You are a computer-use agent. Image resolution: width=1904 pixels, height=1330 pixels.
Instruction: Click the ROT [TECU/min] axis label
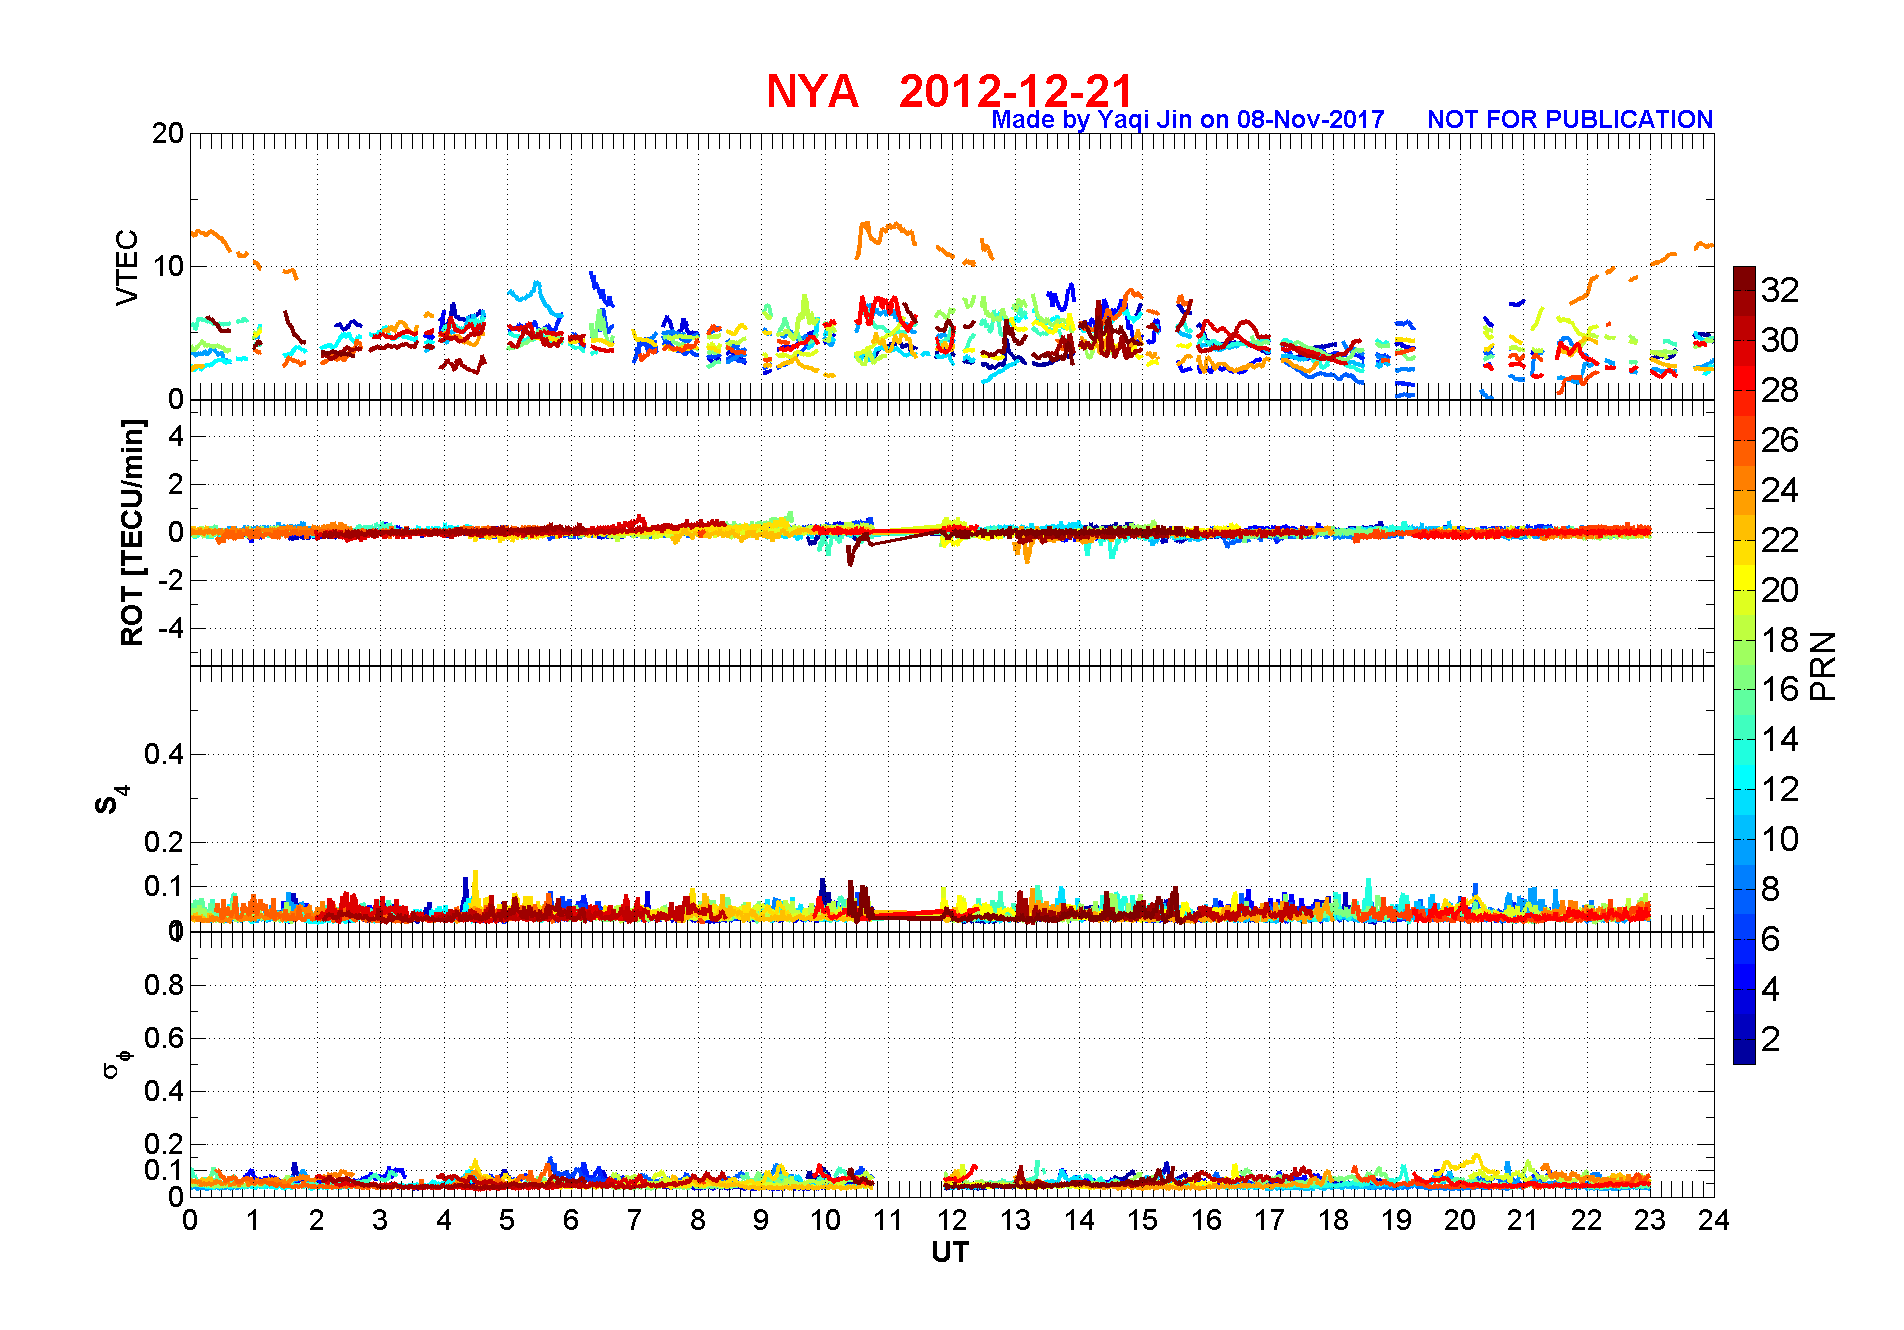pyautogui.click(x=132, y=532)
